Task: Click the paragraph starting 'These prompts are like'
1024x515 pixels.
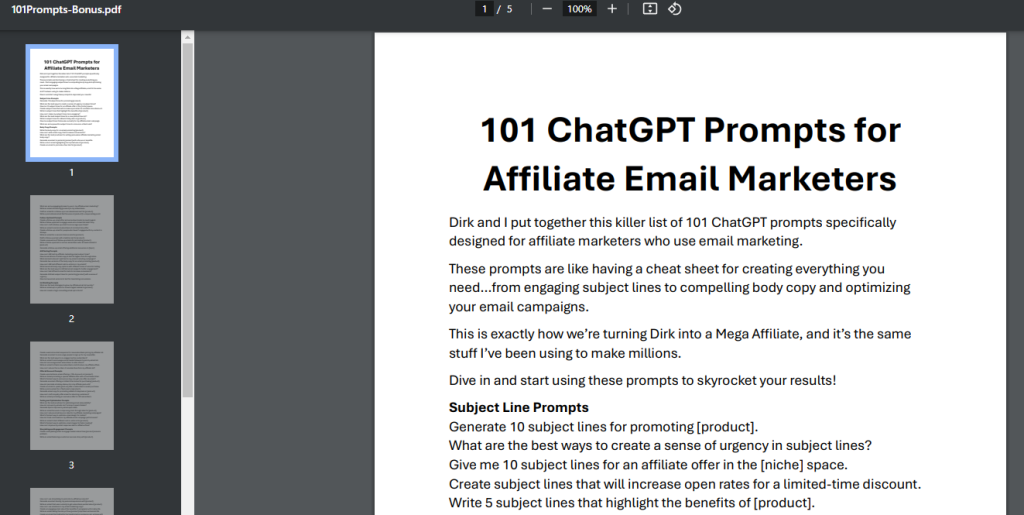Action: 679,287
